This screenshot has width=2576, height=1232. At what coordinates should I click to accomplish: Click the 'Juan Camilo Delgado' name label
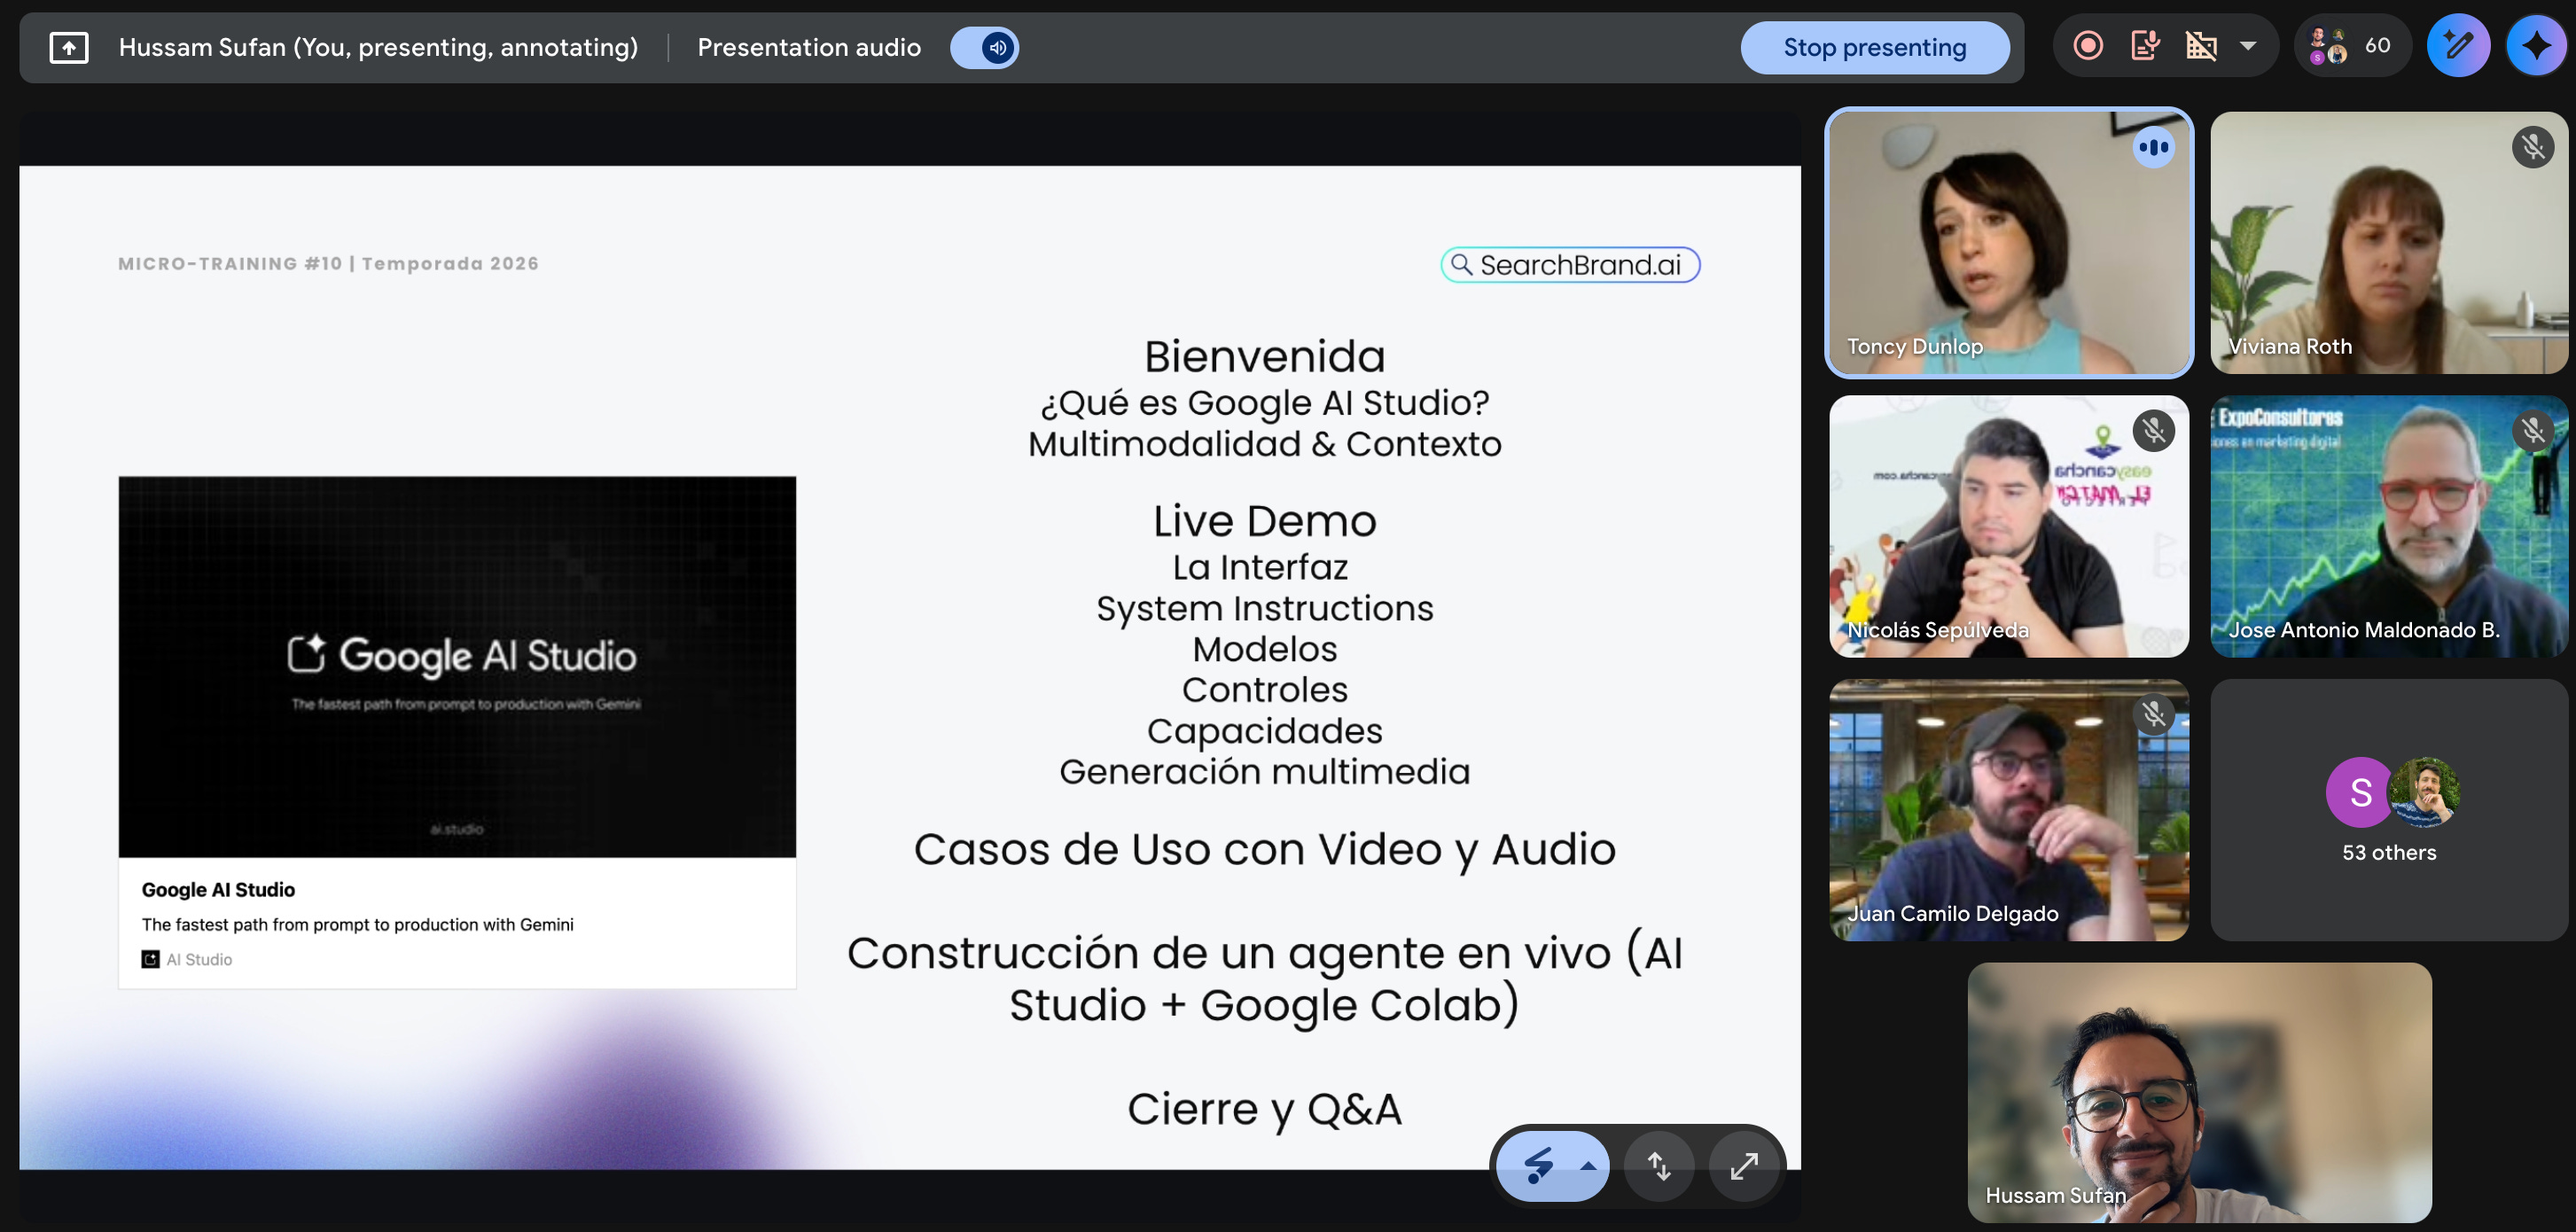[x=1952, y=914]
